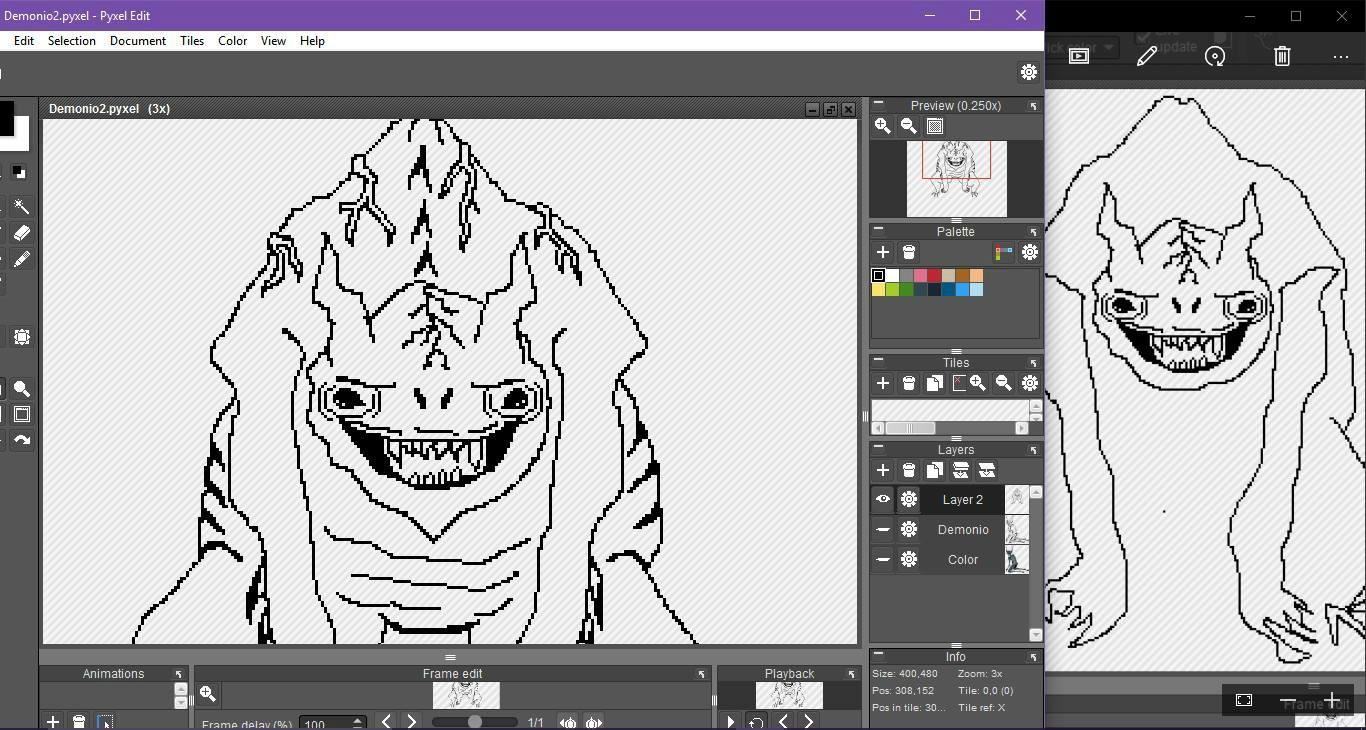
Task: Duplicate the current layer
Action: 934,470
